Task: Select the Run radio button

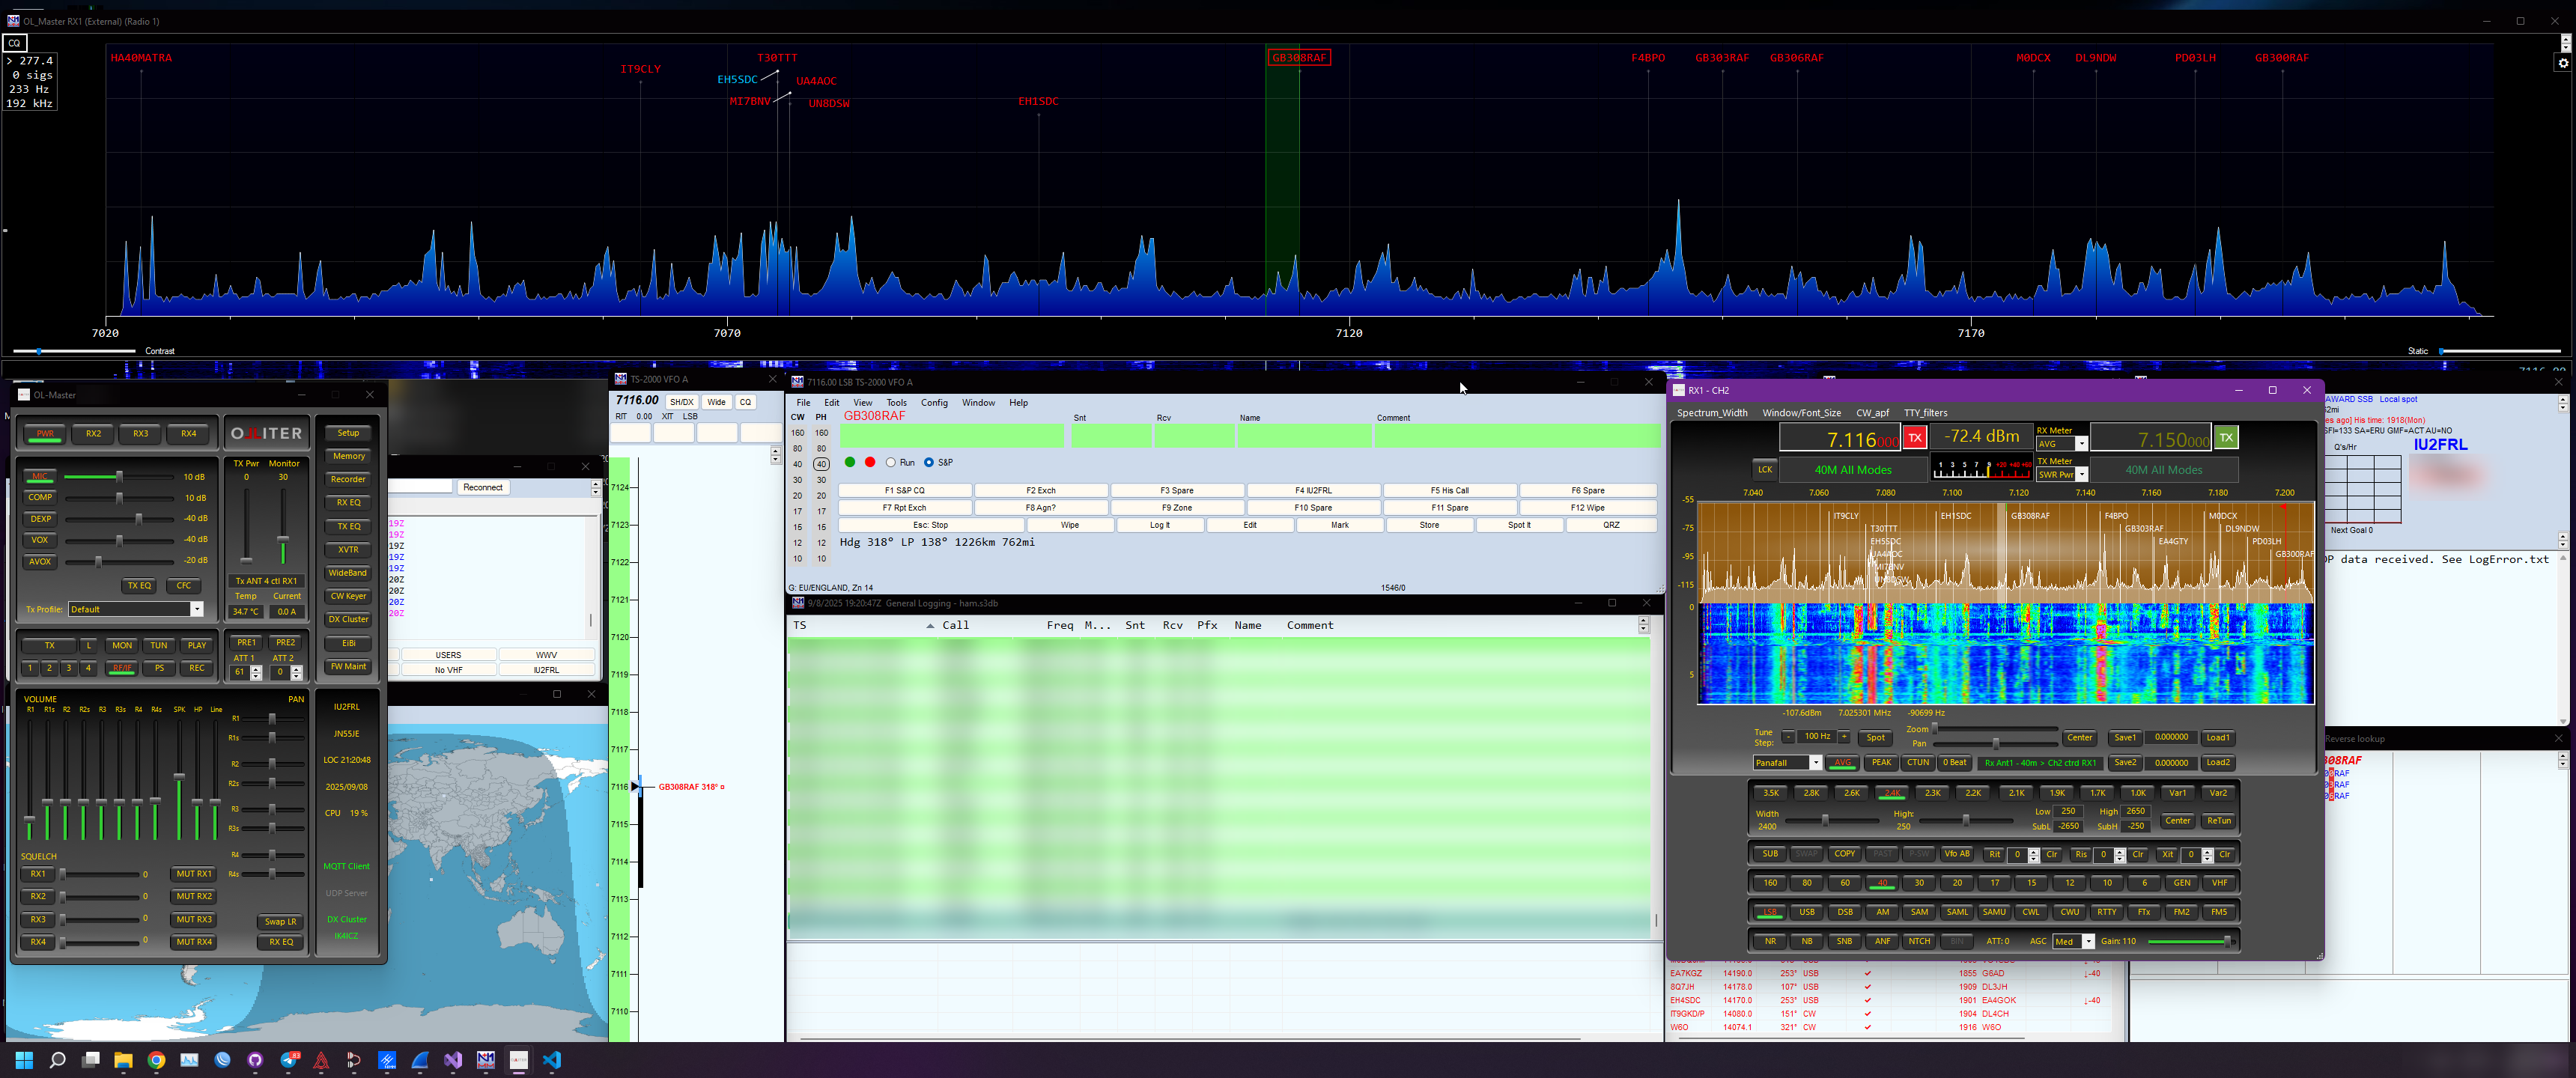Action: point(891,462)
